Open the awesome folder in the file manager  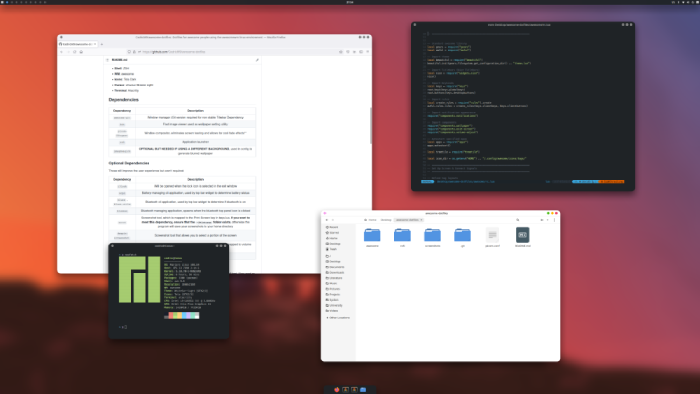coord(372,236)
